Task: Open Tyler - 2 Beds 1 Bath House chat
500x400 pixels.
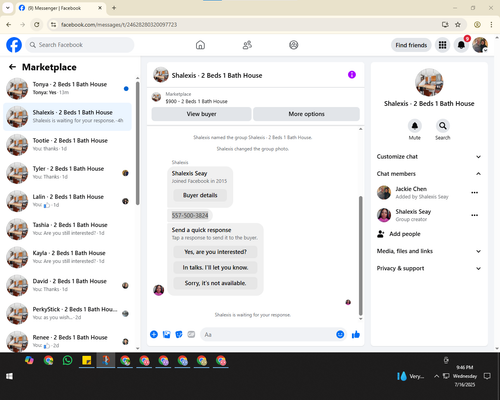Action: 67,173
